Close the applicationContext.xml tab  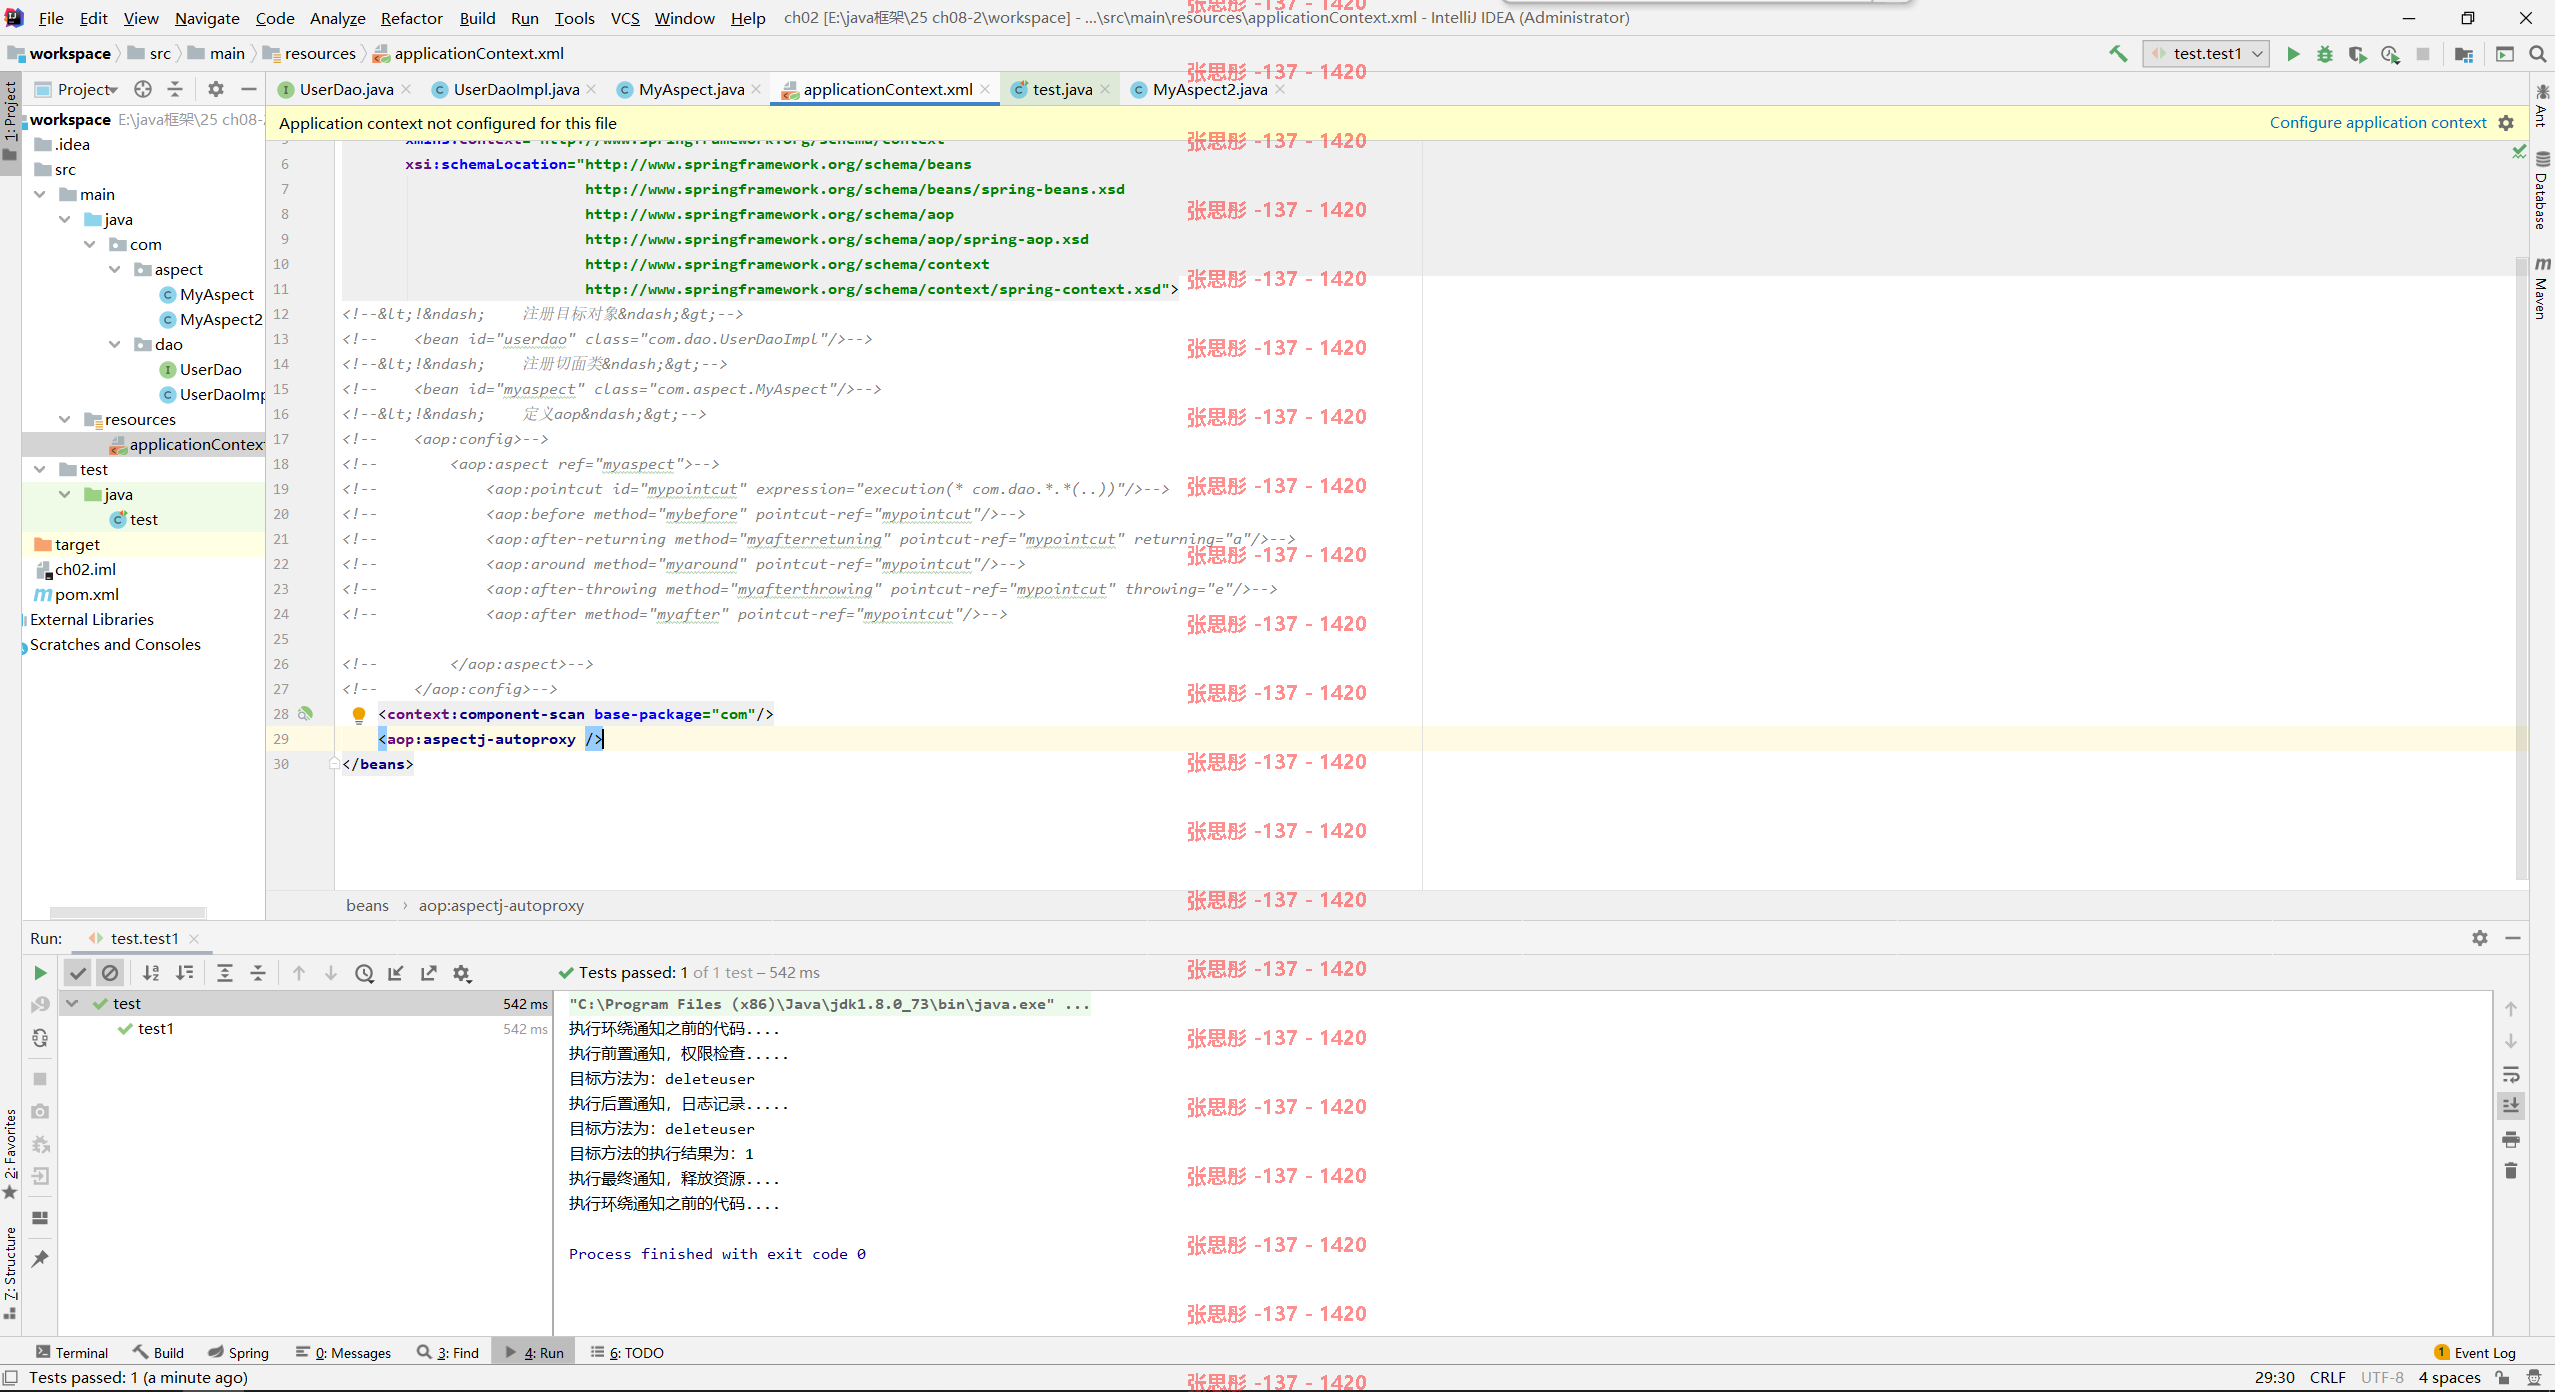coord(985,89)
